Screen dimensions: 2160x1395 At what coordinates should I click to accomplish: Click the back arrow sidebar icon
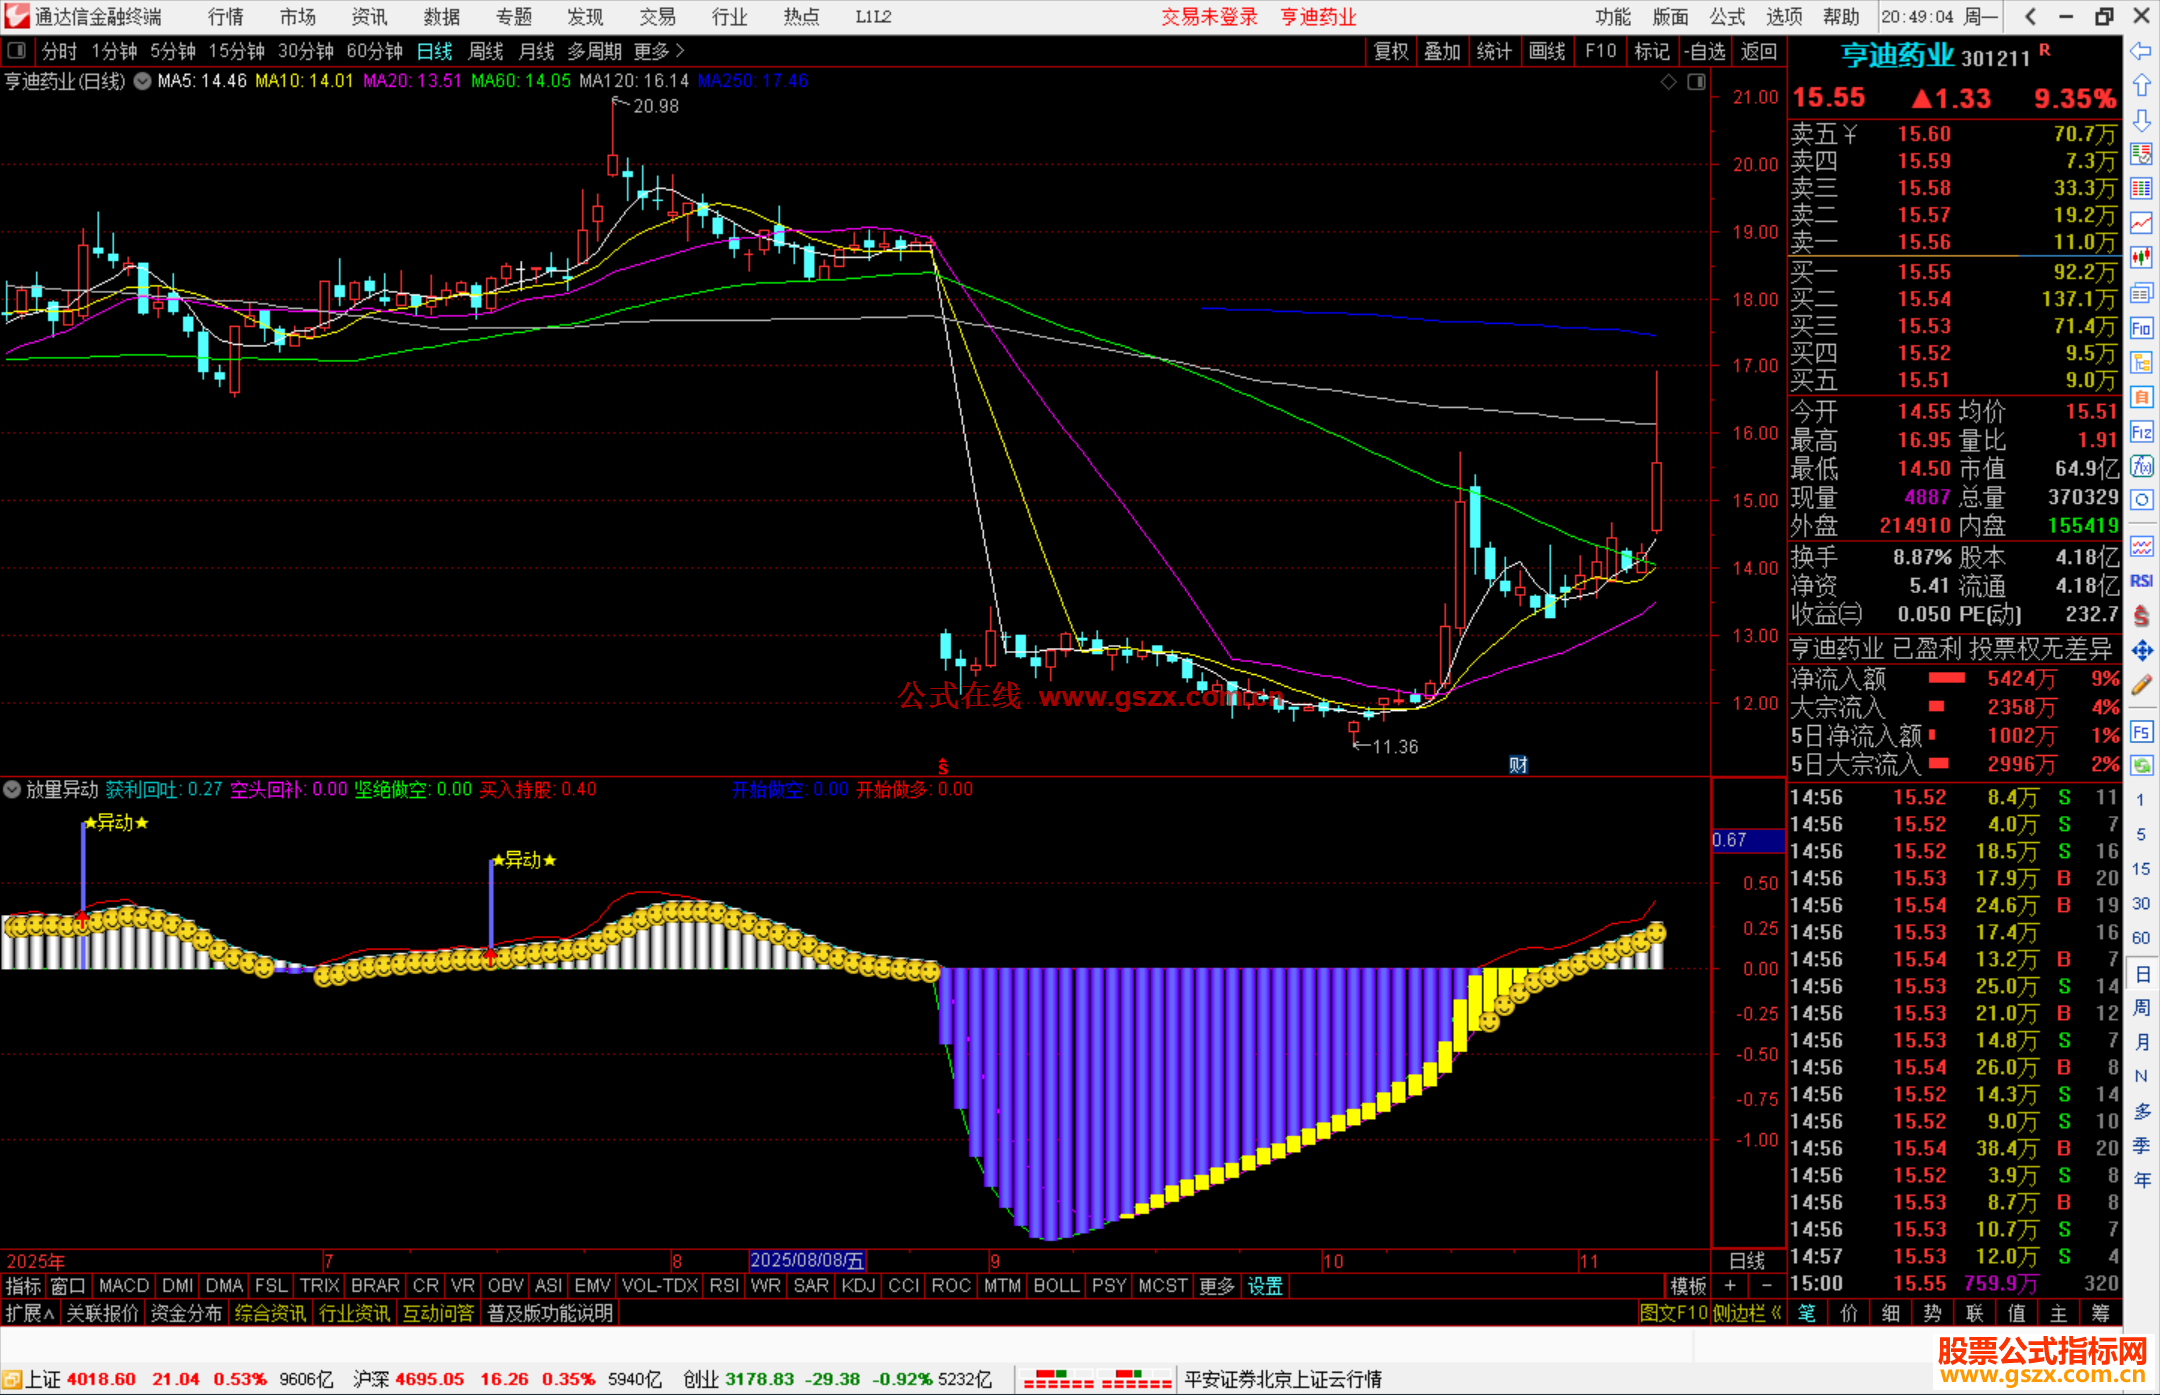click(2141, 51)
